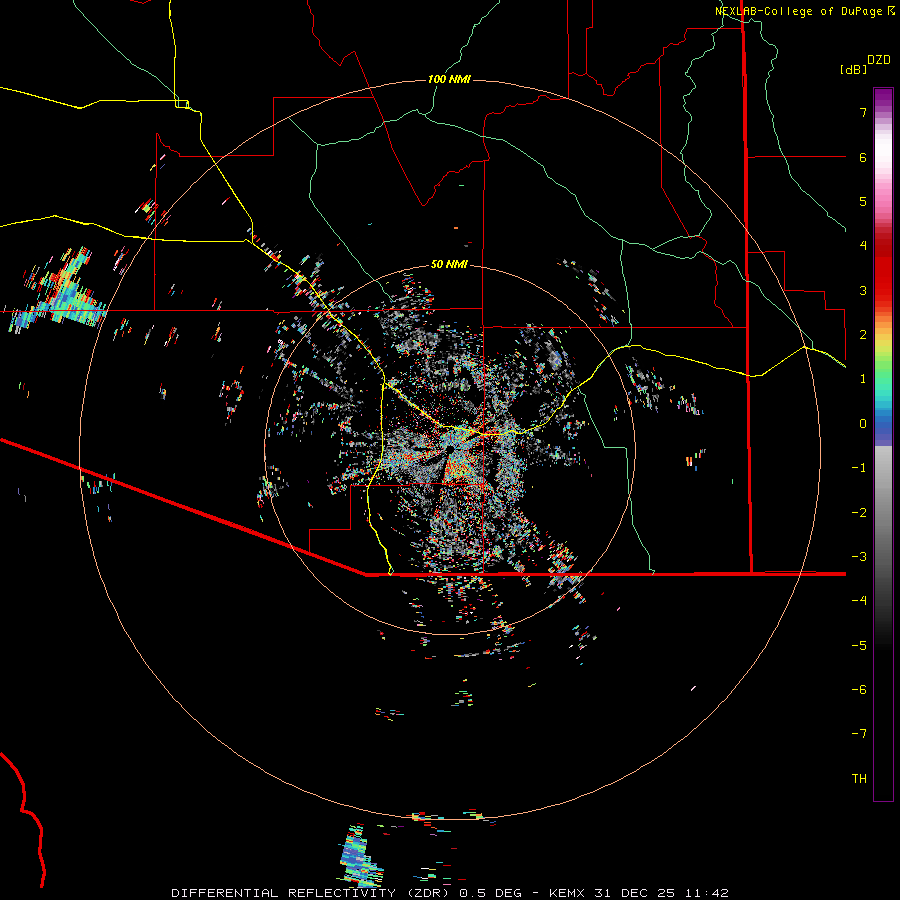Click the 6 value on color scale
This screenshot has width=900, height=900.
tap(863, 157)
